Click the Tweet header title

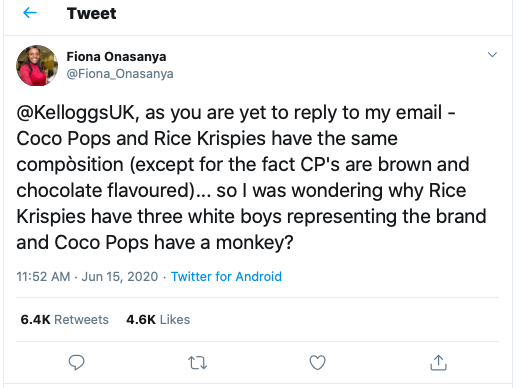(91, 14)
